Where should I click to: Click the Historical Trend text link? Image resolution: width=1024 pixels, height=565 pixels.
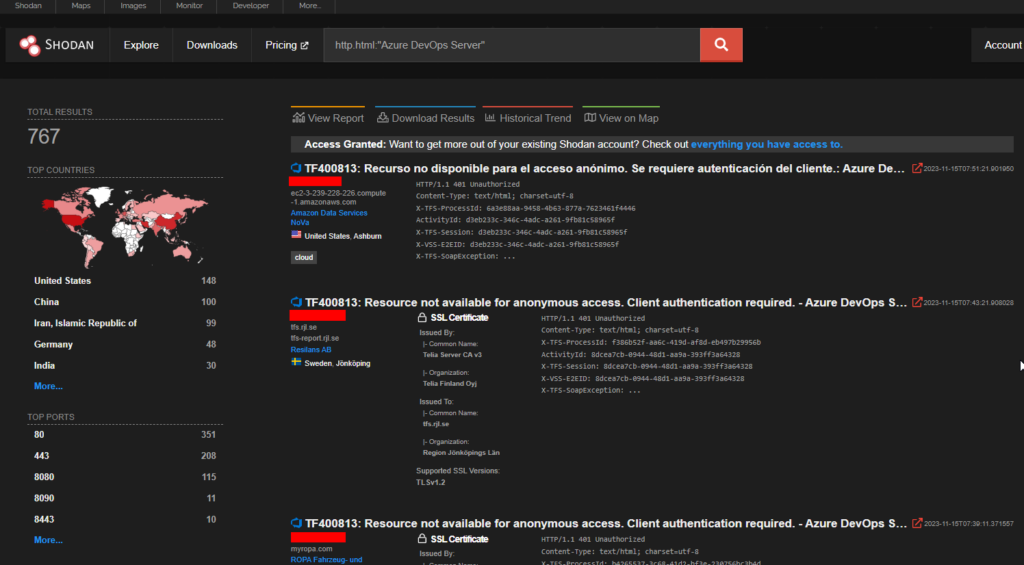(x=535, y=118)
